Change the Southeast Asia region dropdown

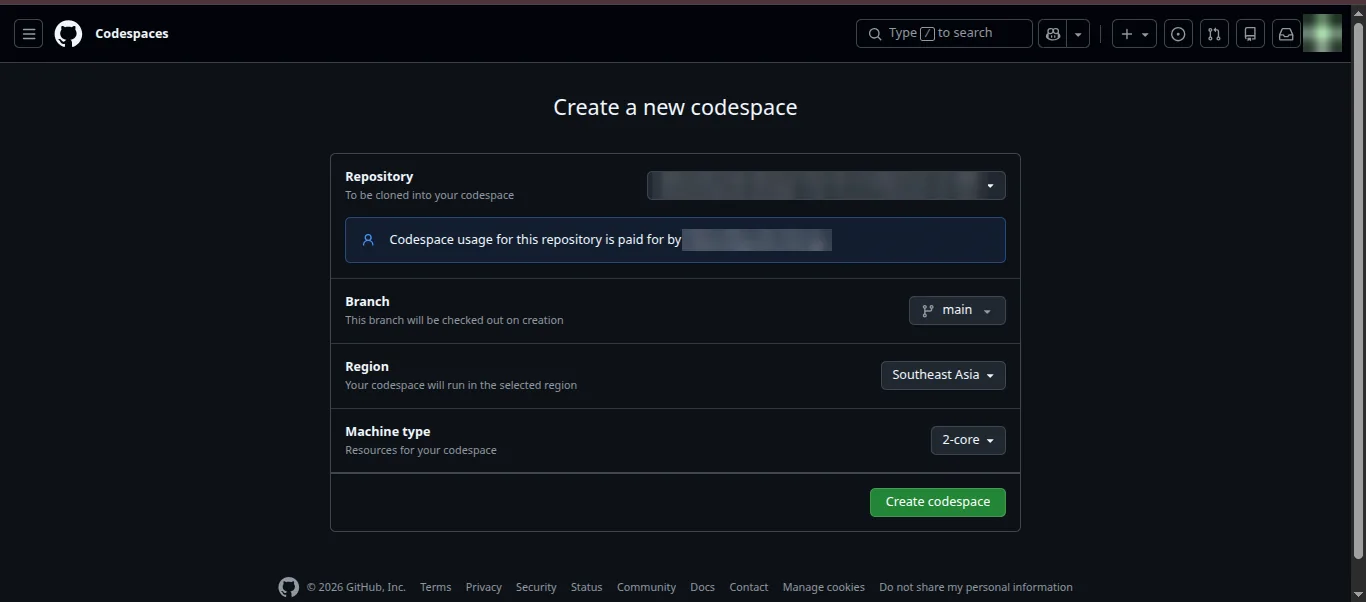point(943,376)
